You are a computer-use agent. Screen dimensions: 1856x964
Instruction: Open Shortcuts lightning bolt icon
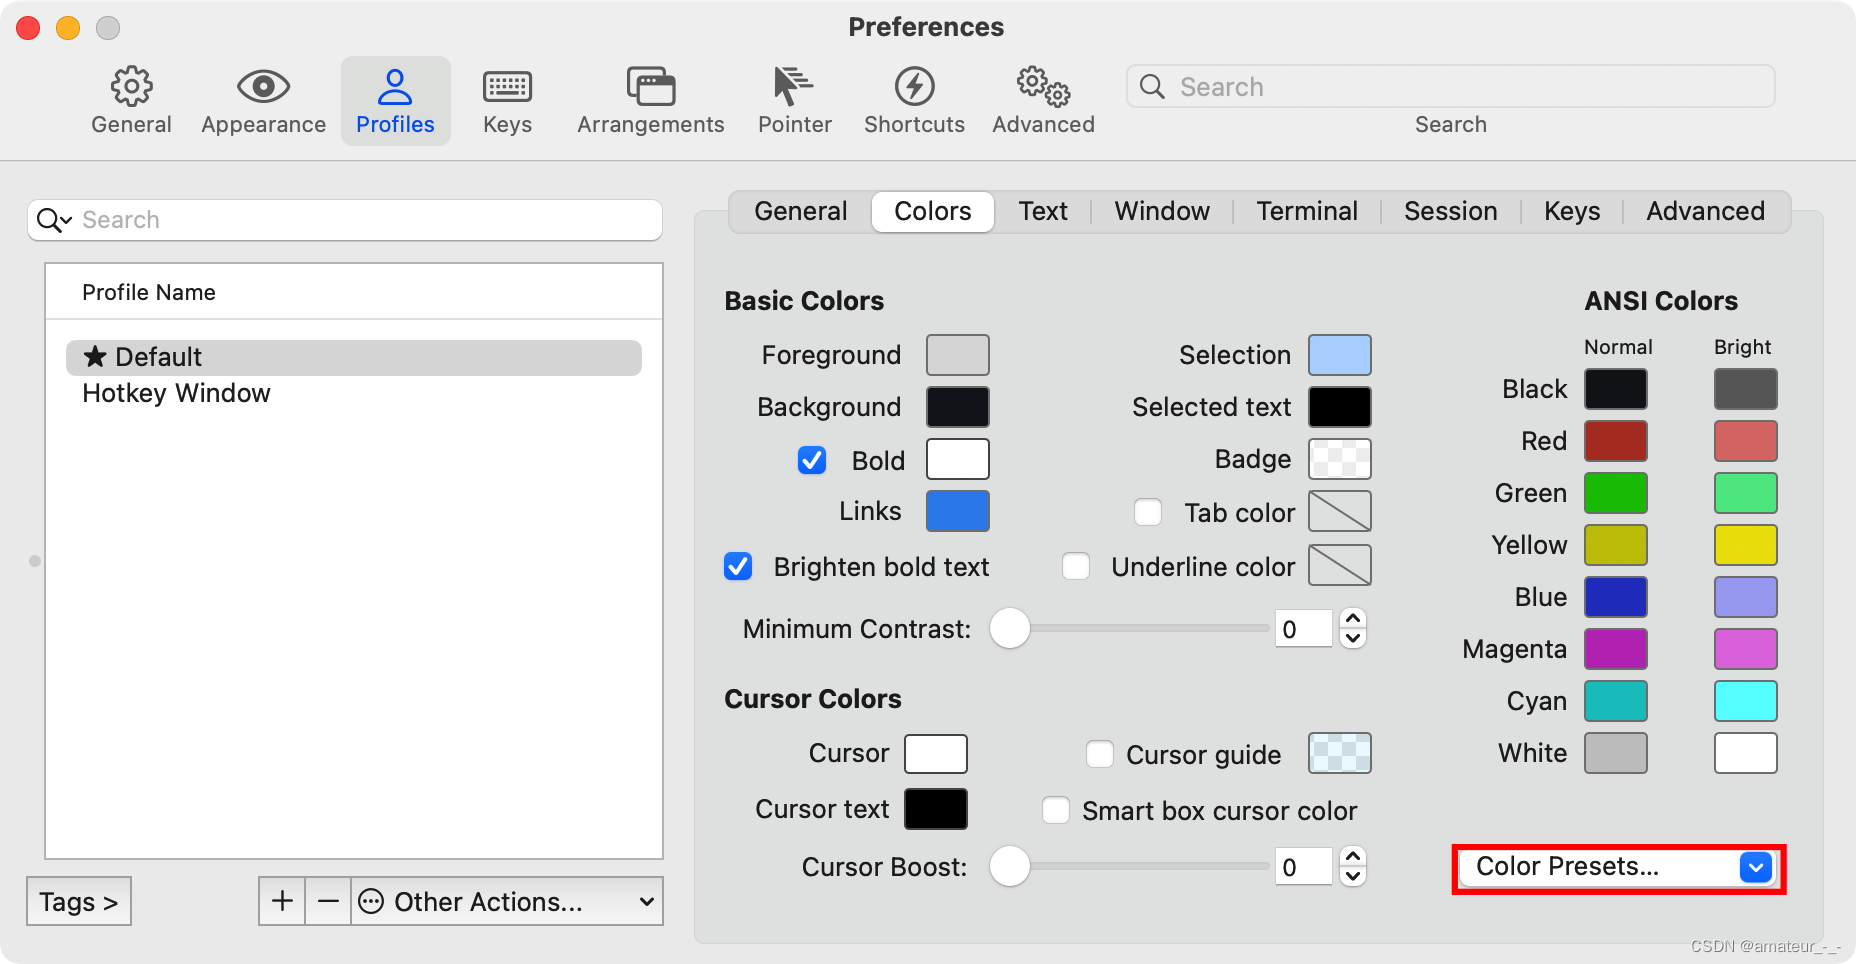(914, 87)
